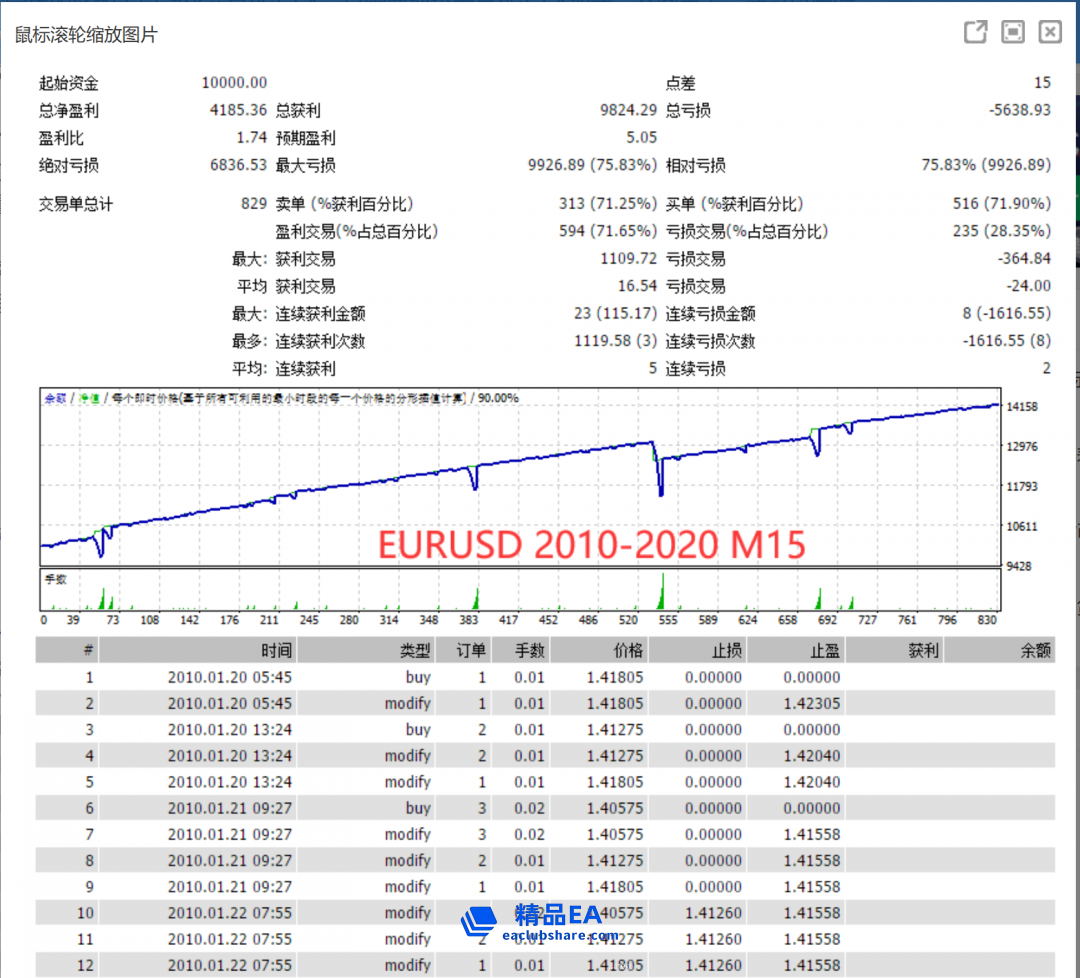Select row 1 buy order entry

pos(418,677)
